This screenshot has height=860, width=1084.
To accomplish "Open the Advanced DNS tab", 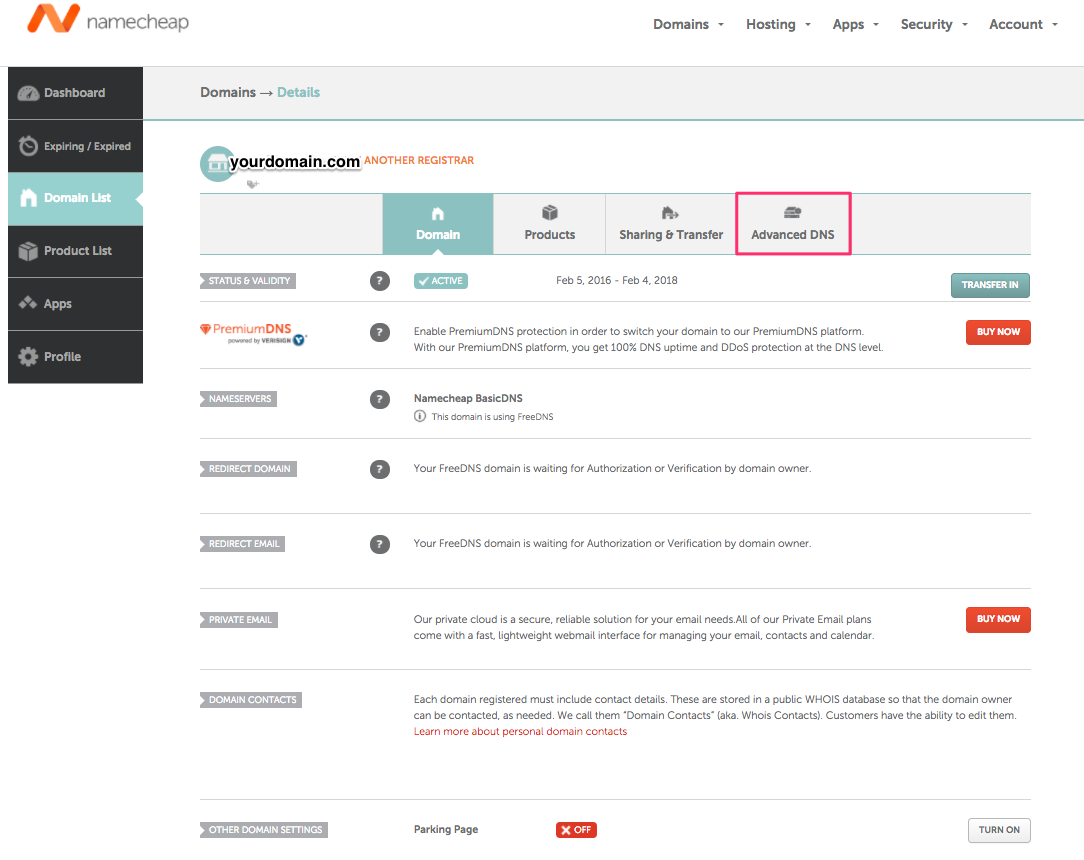I will click(x=793, y=224).
